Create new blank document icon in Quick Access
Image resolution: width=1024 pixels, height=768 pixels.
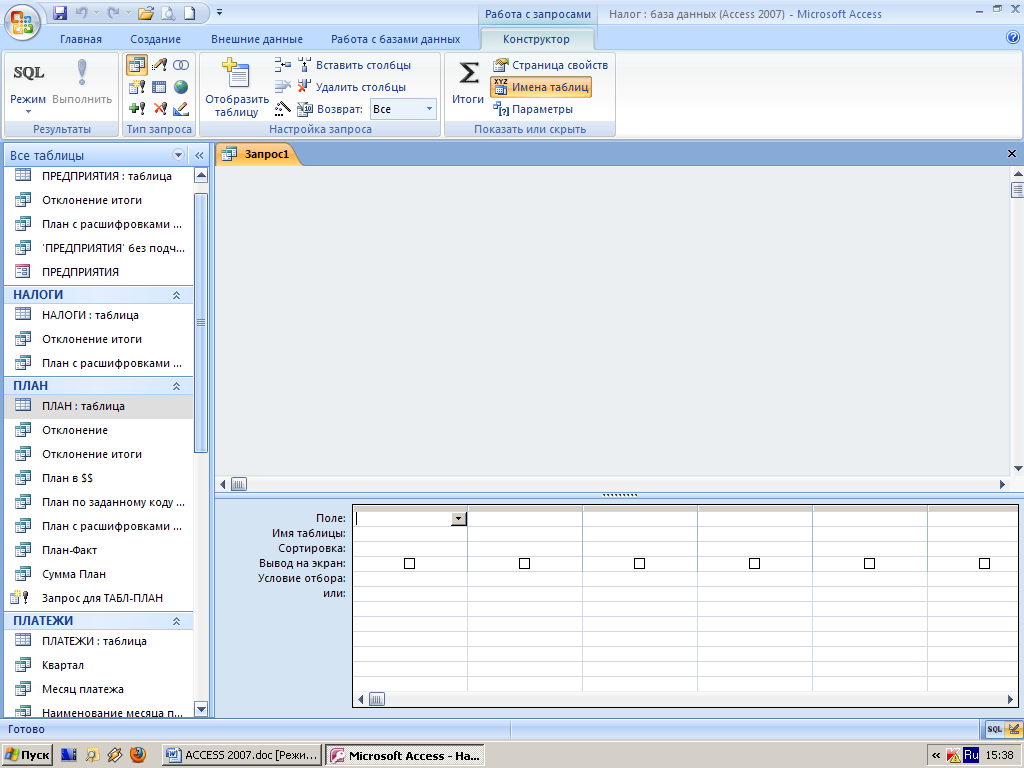tap(189, 12)
